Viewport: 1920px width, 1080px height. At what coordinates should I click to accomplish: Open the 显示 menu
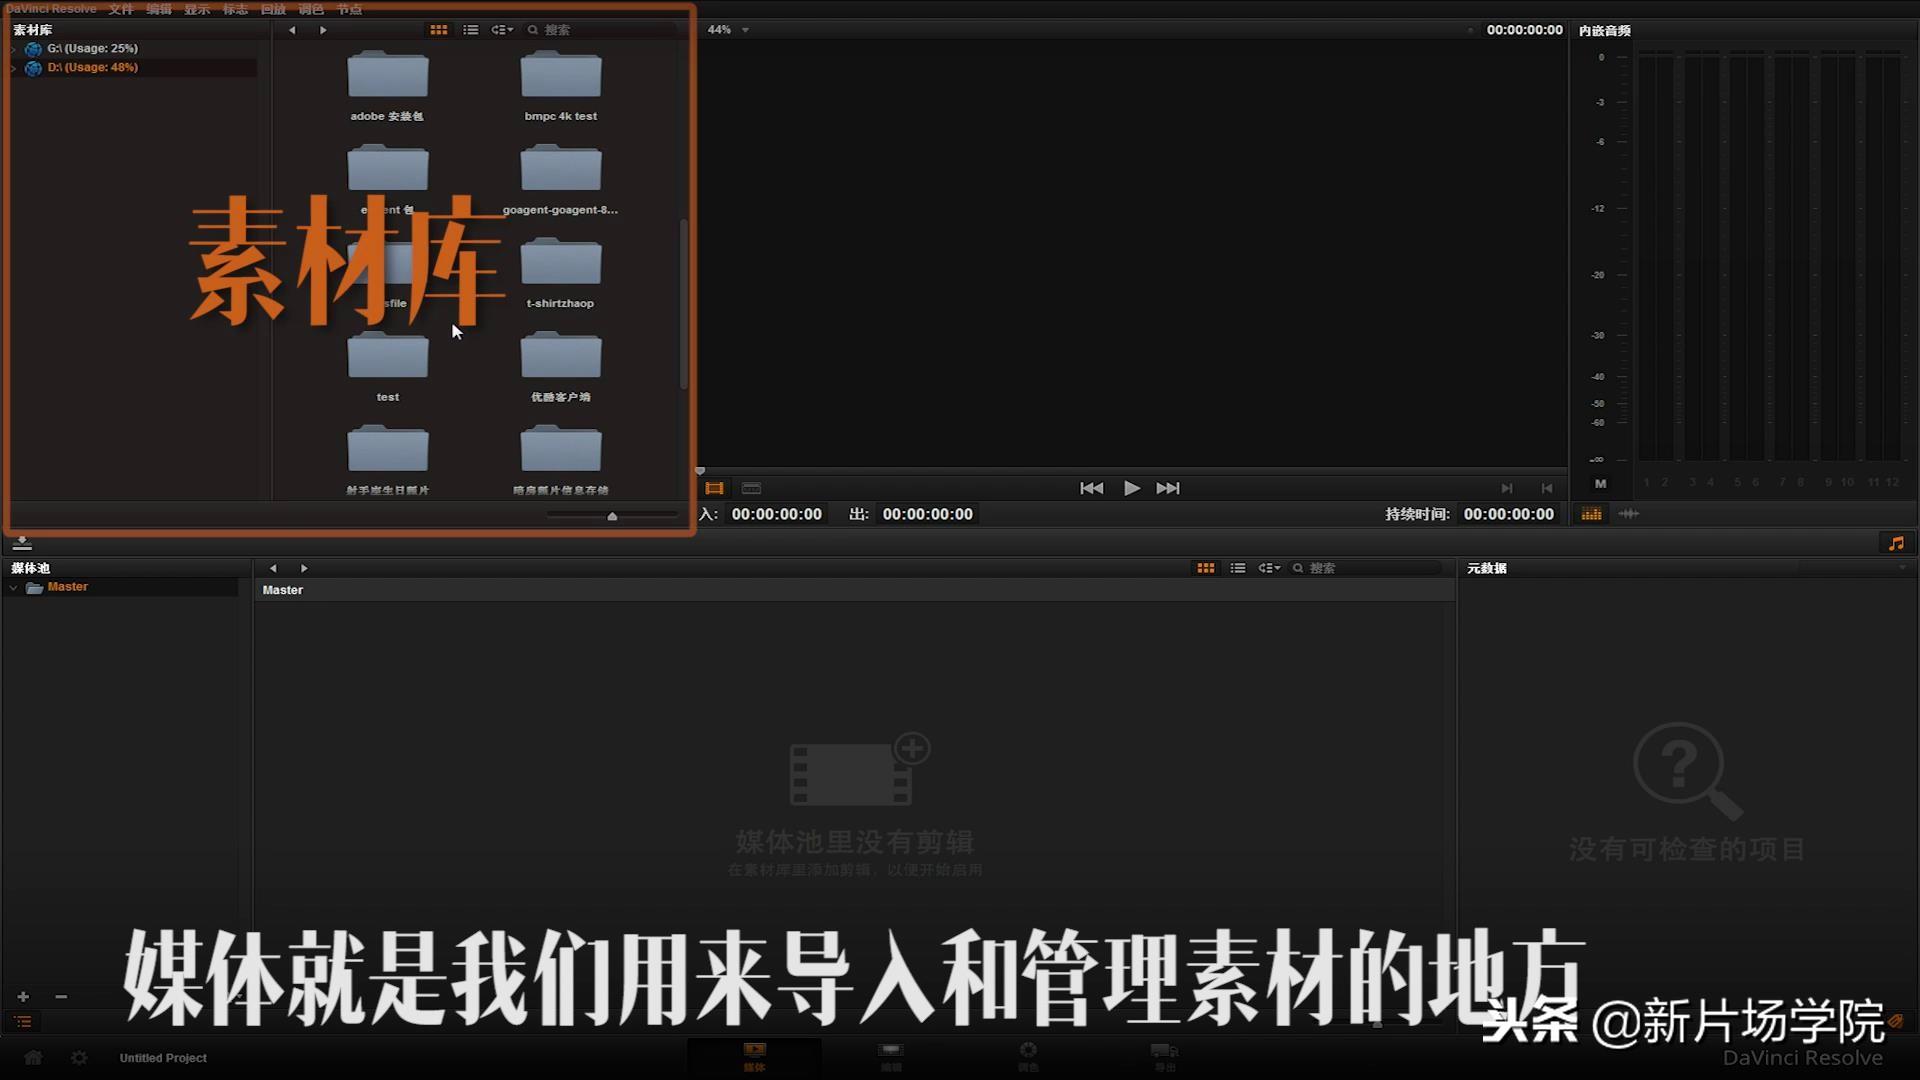click(197, 9)
